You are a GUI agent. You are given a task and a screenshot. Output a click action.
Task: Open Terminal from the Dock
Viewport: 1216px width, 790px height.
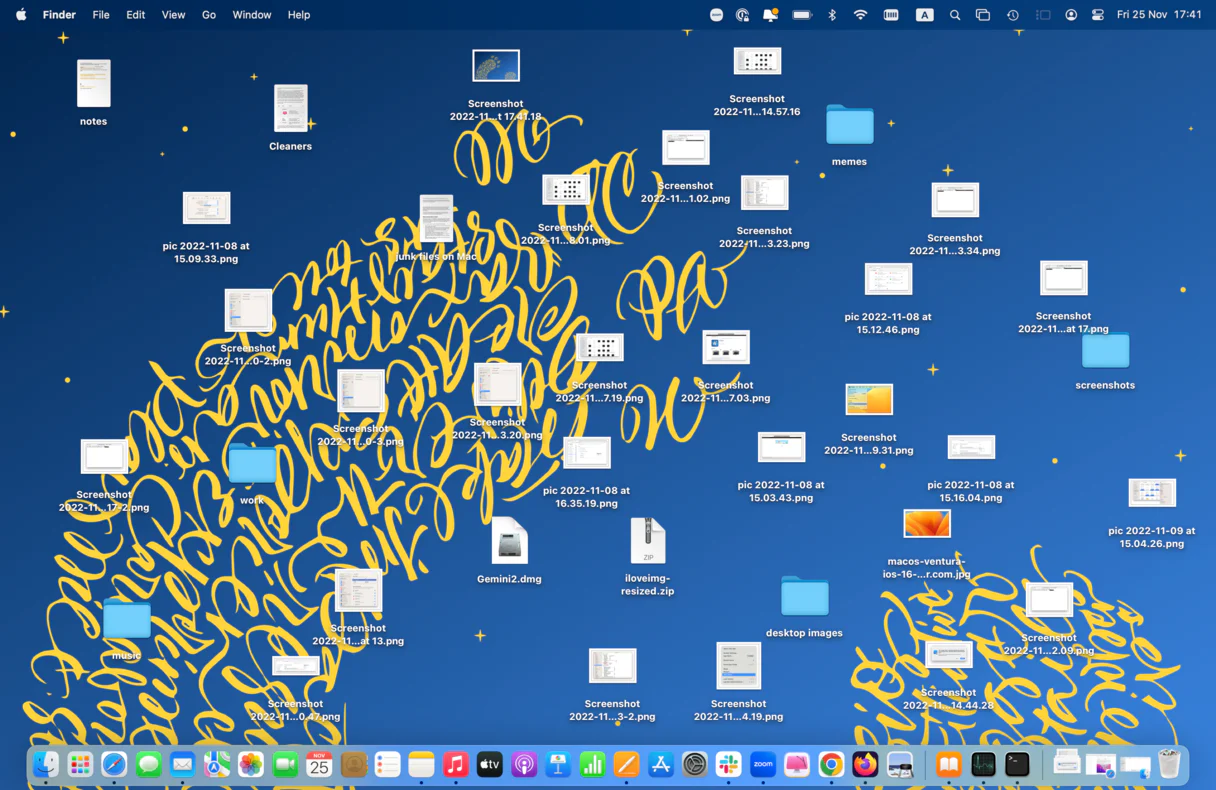point(1016,764)
